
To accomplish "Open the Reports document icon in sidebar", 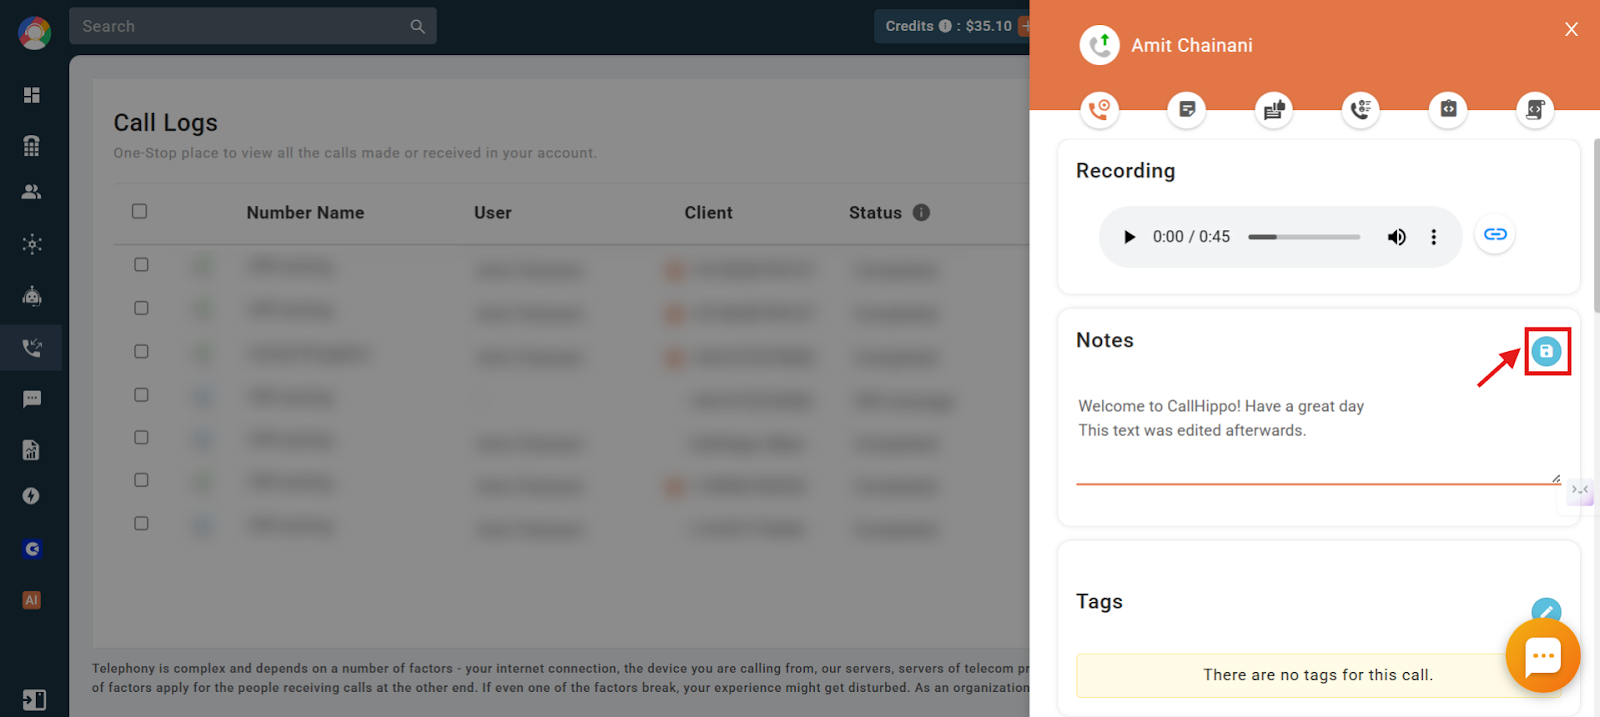I will (x=32, y=450).
